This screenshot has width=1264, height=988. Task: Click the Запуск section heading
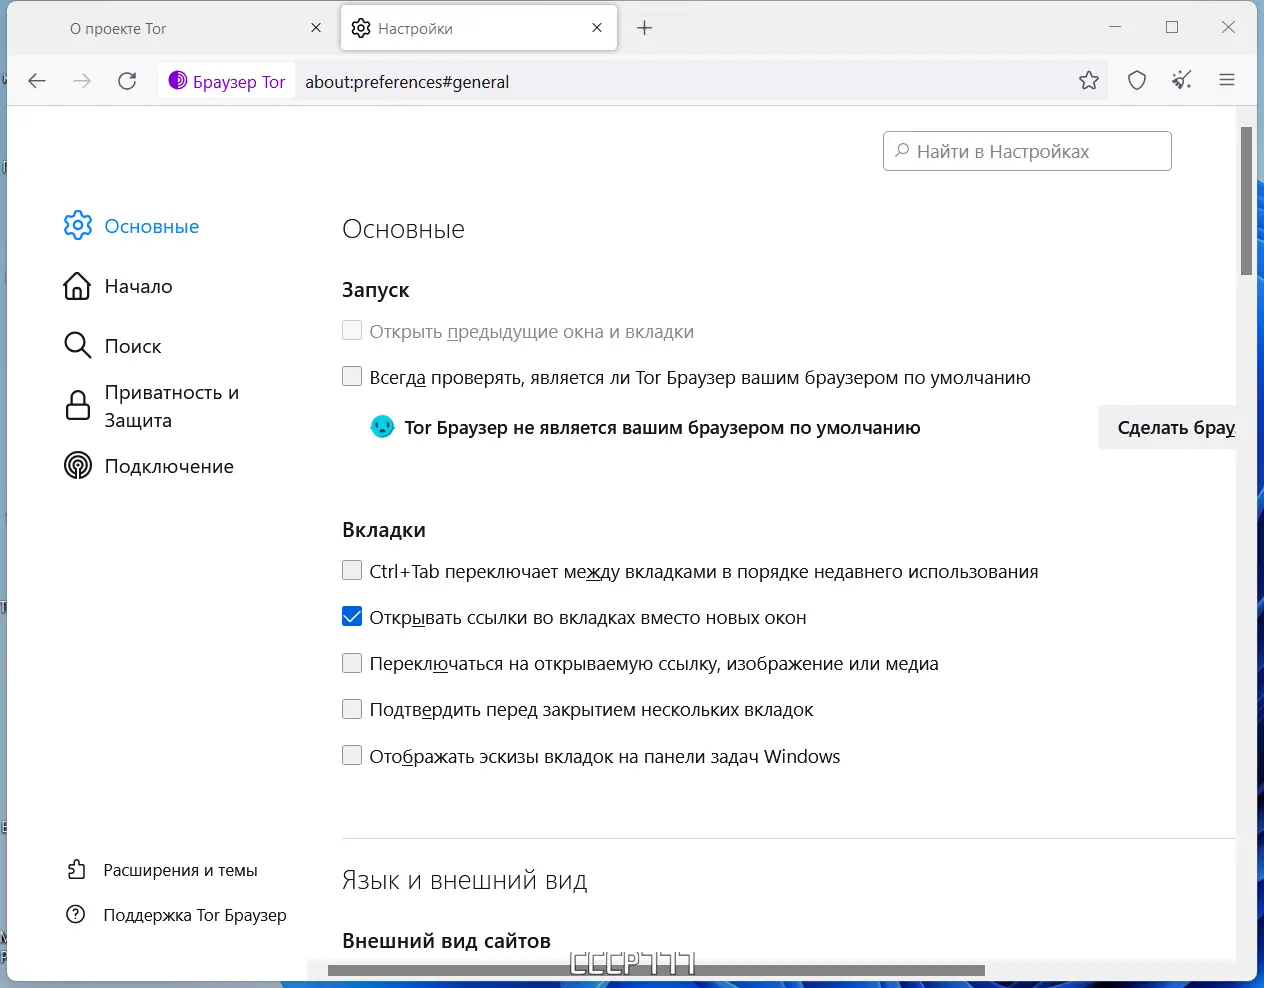(x=376, y=290)
